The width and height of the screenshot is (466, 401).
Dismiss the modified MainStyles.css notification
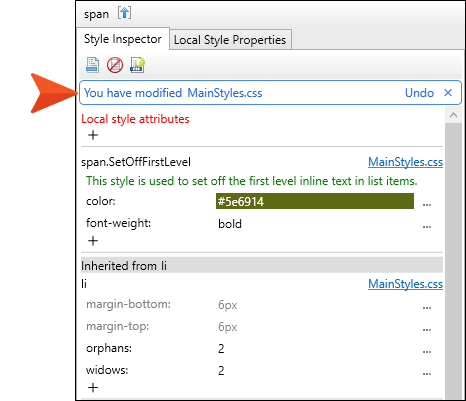[448, 93]
